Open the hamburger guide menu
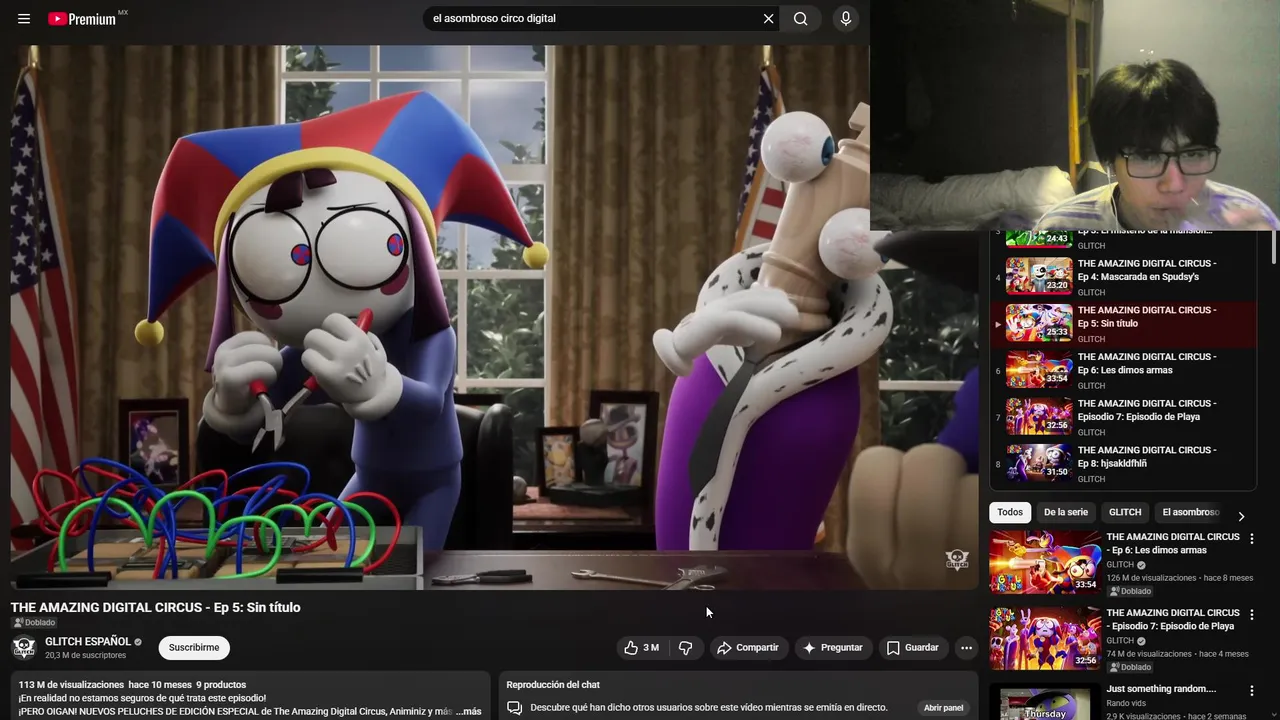Viewport: 1280px width, 720px height. tap(24, 19)
